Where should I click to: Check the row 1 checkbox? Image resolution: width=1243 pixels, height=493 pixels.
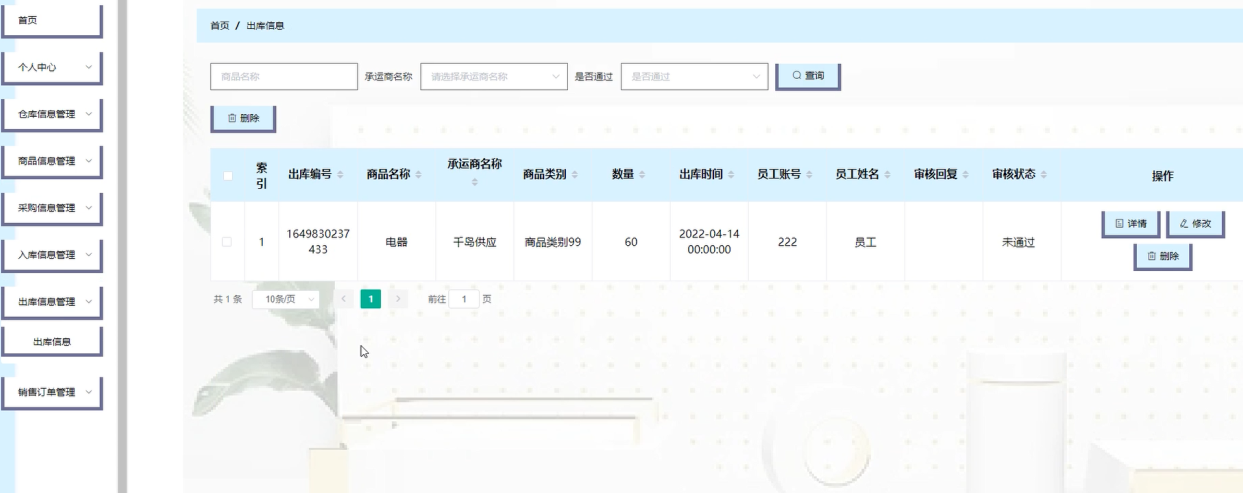[227, 241]
